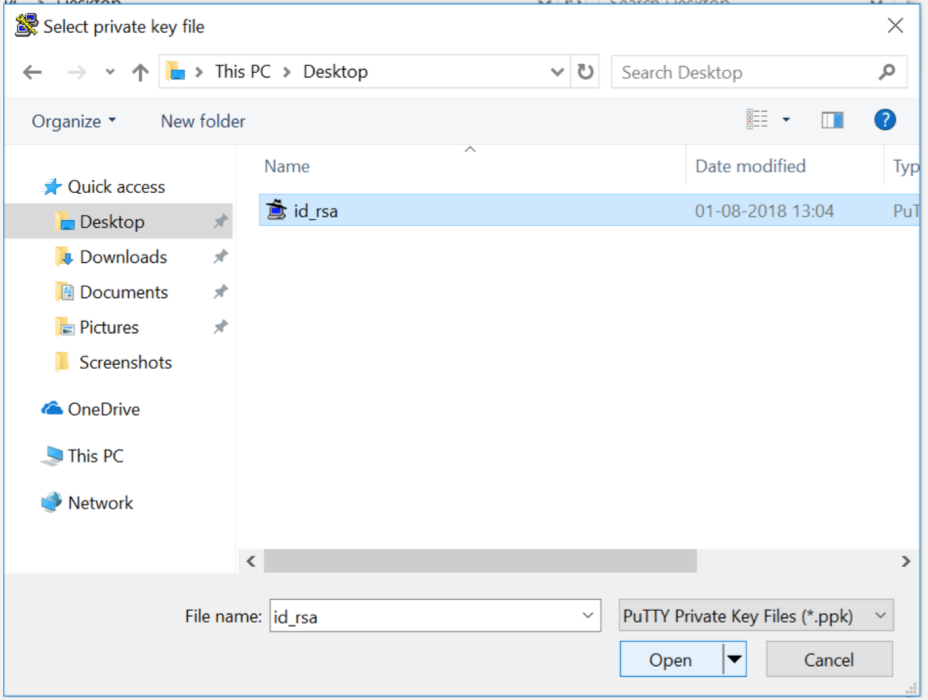Click the Open button dropdown arrow
The height and width of the screenshot is (700, 928).
[735, 659]
